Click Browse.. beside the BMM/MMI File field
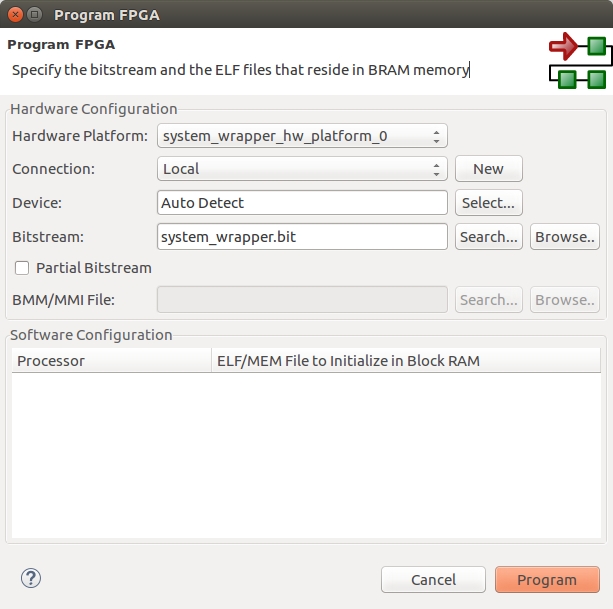The width and height of the screenshot is (613, 609). 564,300
